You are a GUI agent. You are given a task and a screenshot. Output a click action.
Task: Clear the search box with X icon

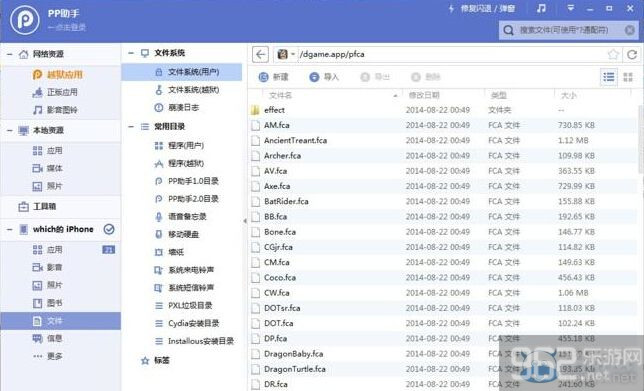pos(630,30)
